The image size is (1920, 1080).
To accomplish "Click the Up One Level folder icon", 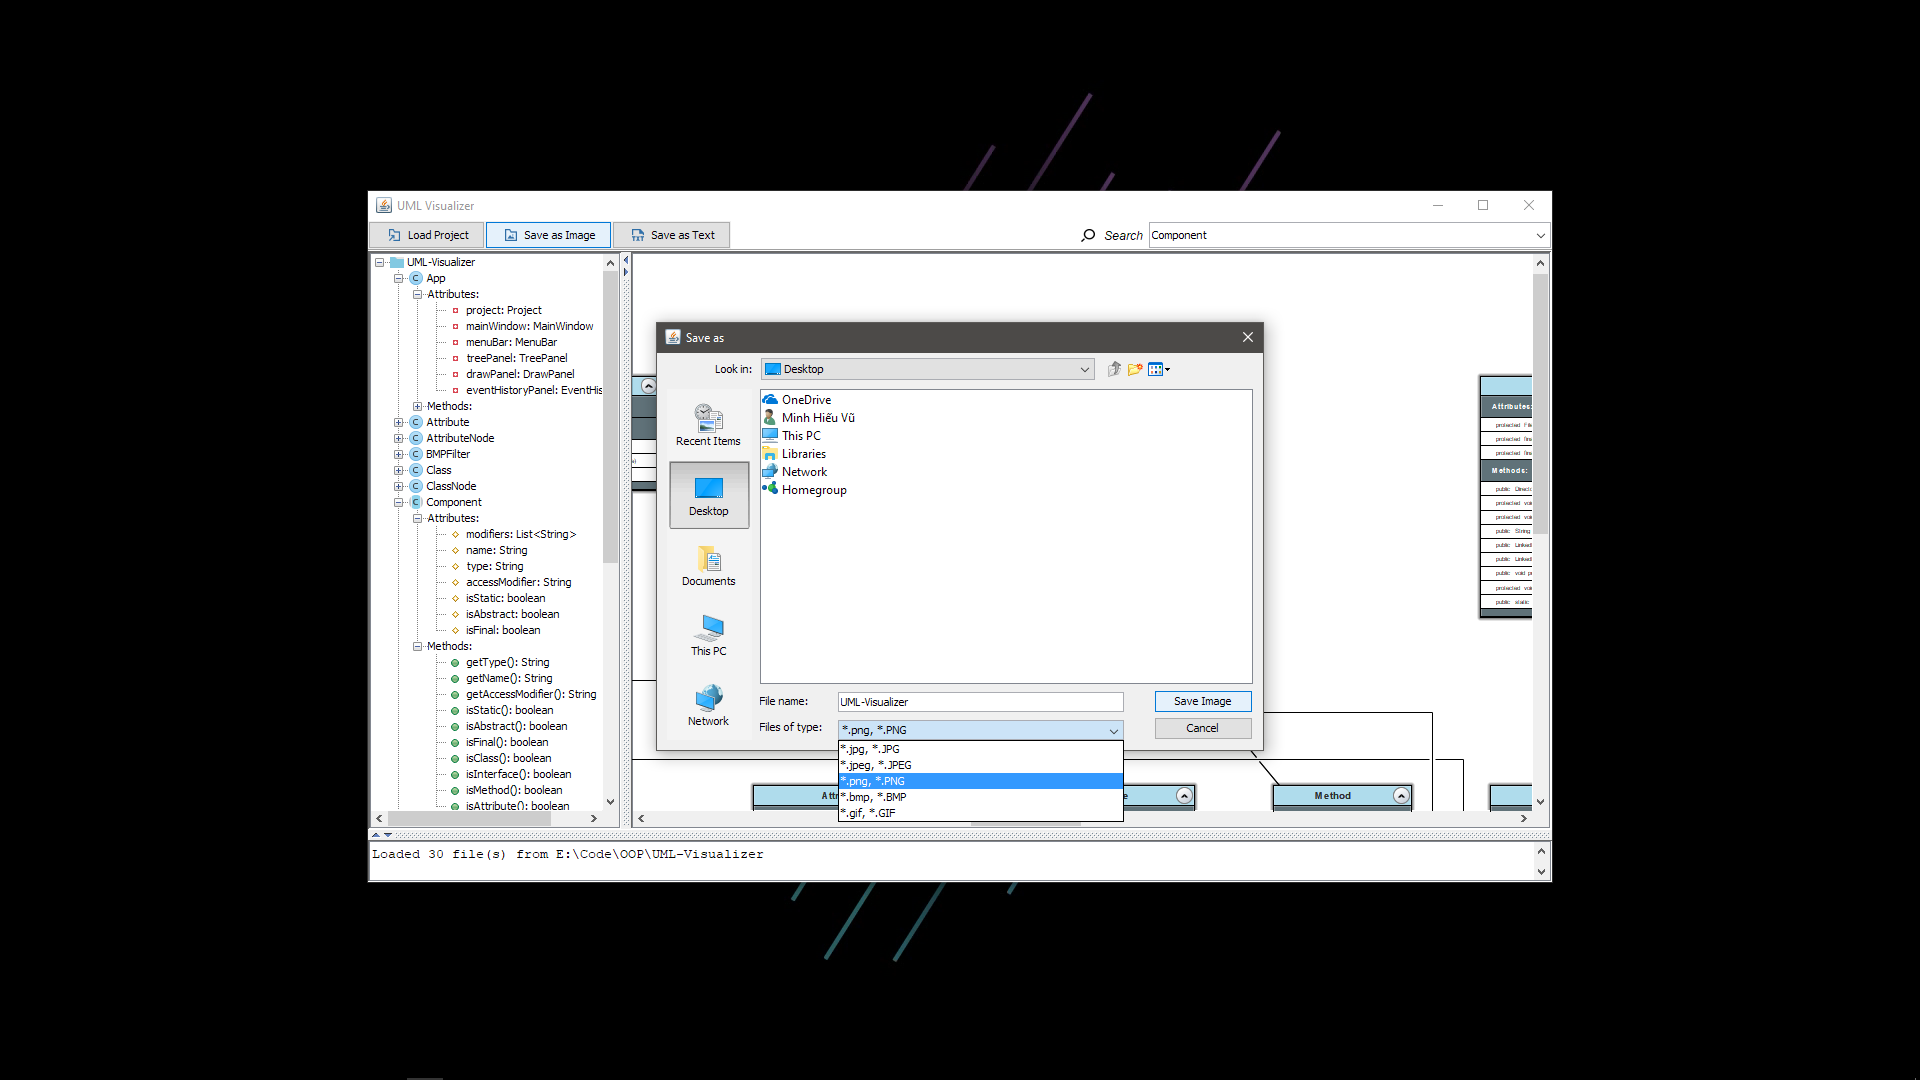I will coord(1114,369).
